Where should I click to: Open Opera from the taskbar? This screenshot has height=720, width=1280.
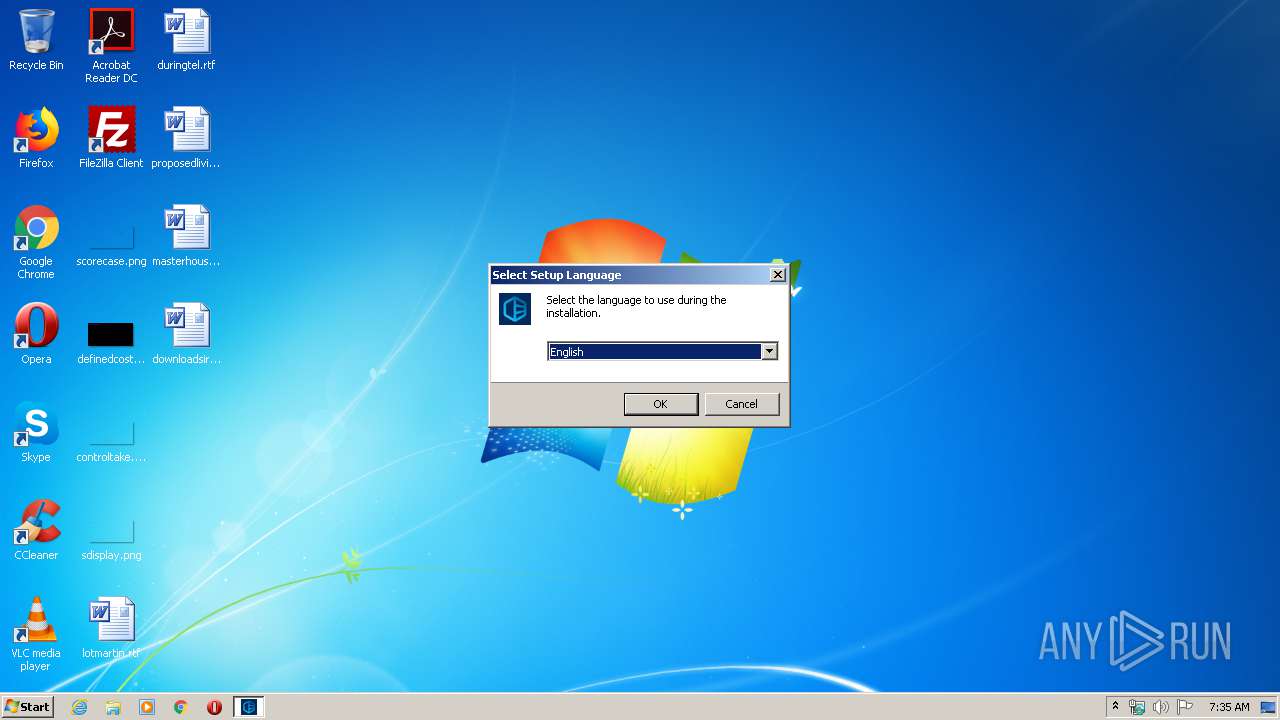point(214,707)
